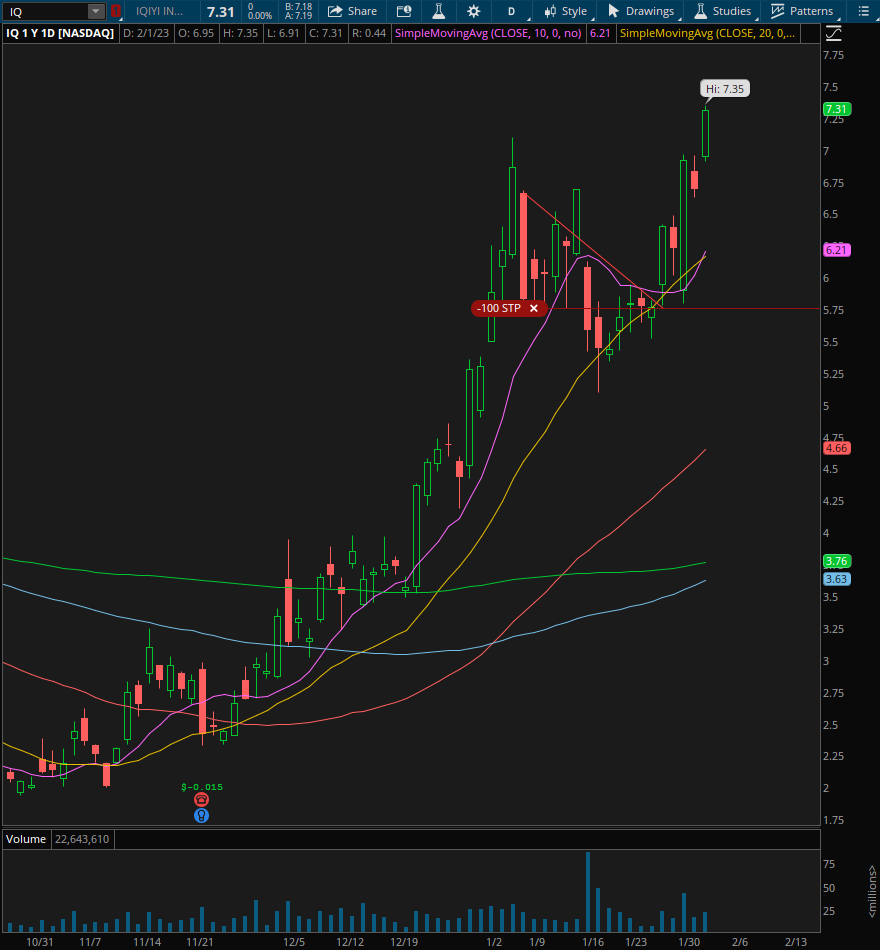Viewport: 880px width, 950px height.
Task: Click the 7.31 last price in header
Action: click(x=220, y=12)
